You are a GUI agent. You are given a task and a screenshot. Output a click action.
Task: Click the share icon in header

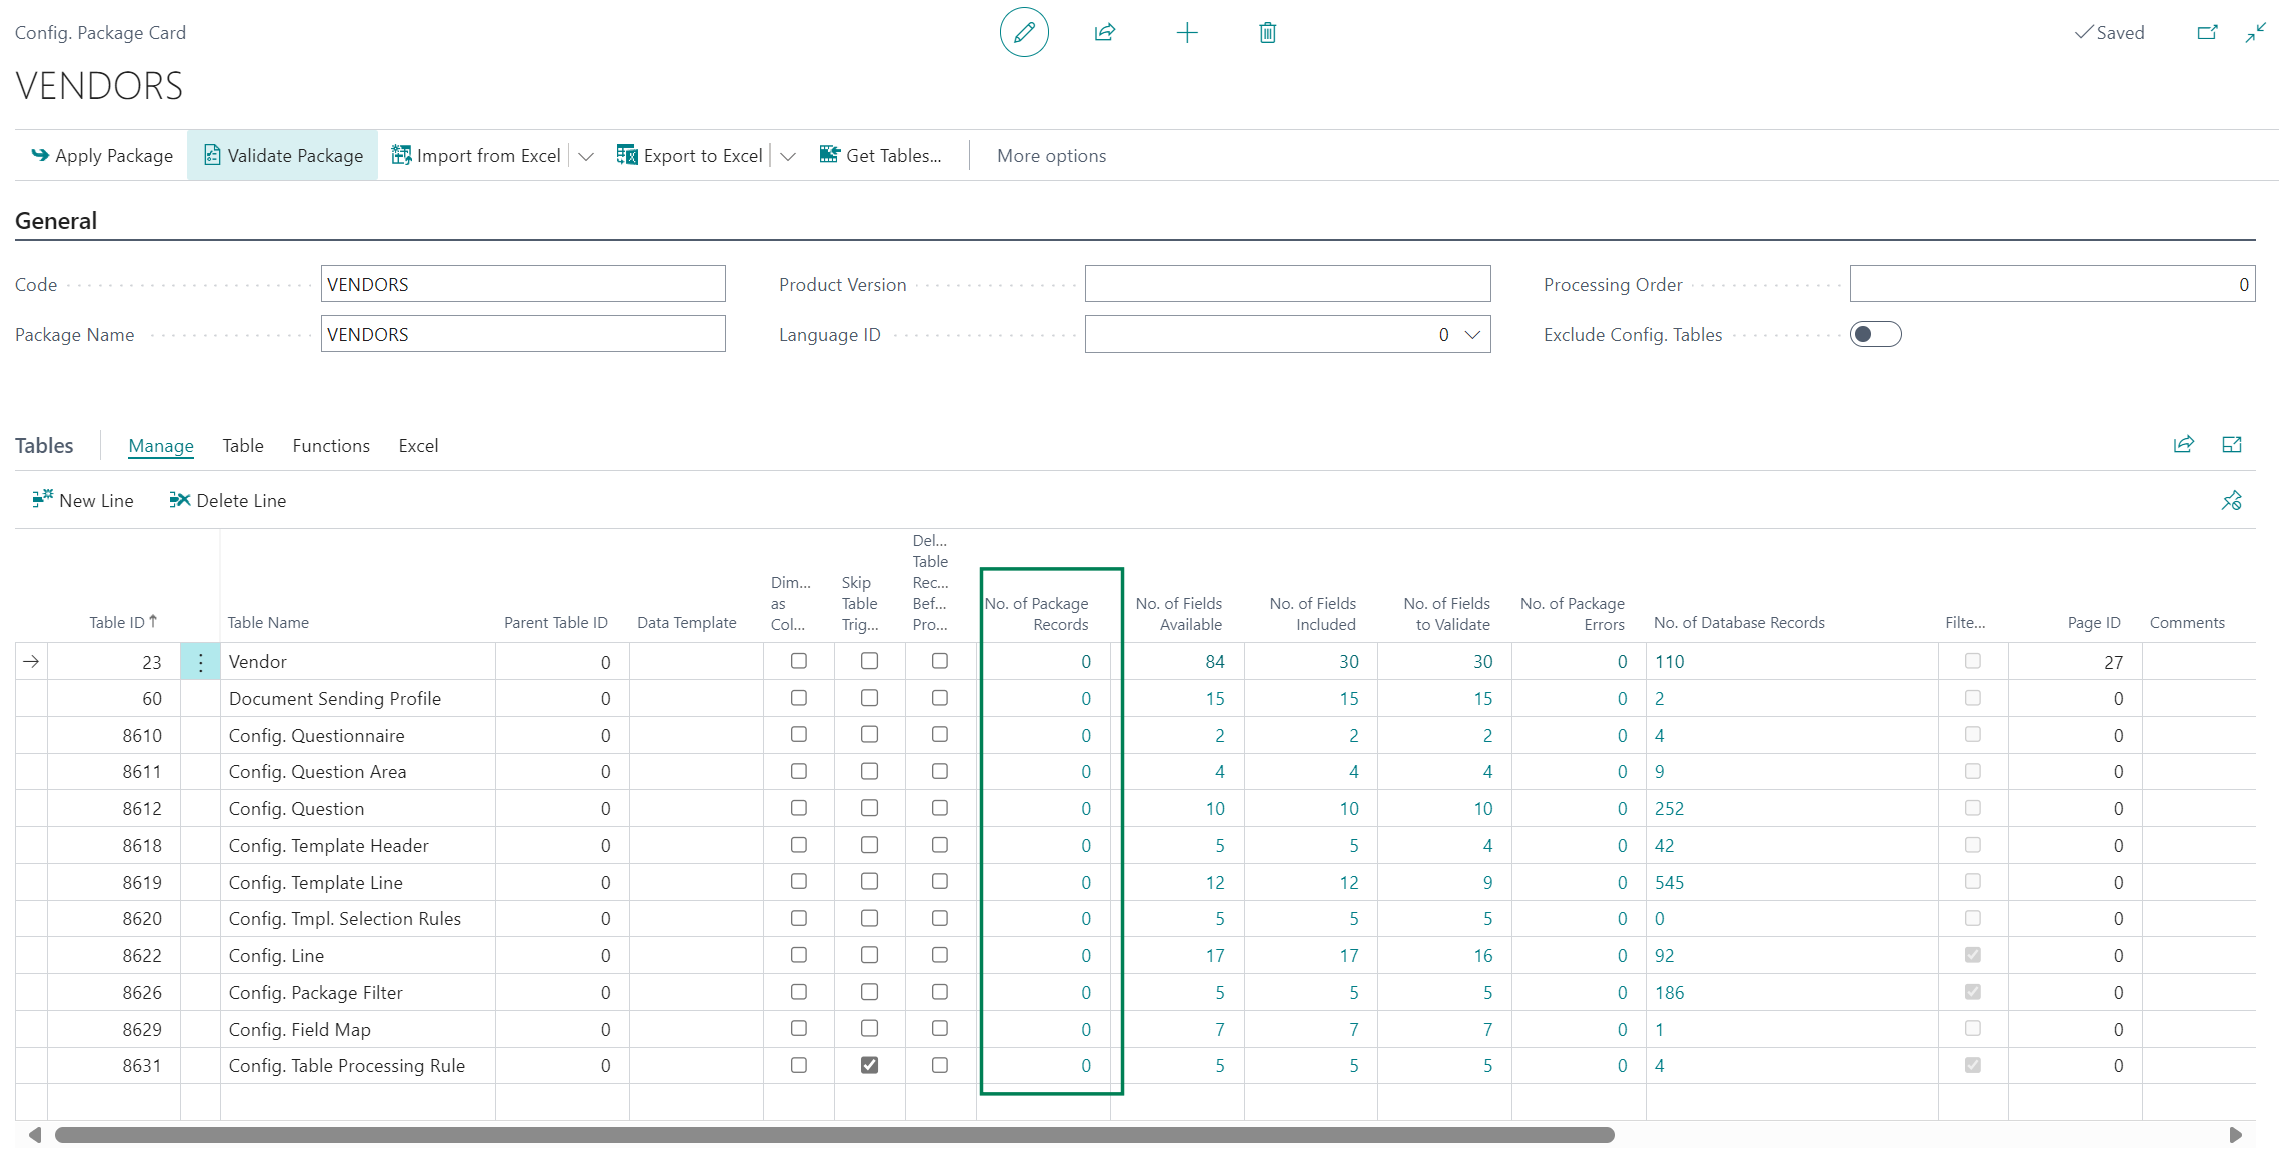(1105, 33)
